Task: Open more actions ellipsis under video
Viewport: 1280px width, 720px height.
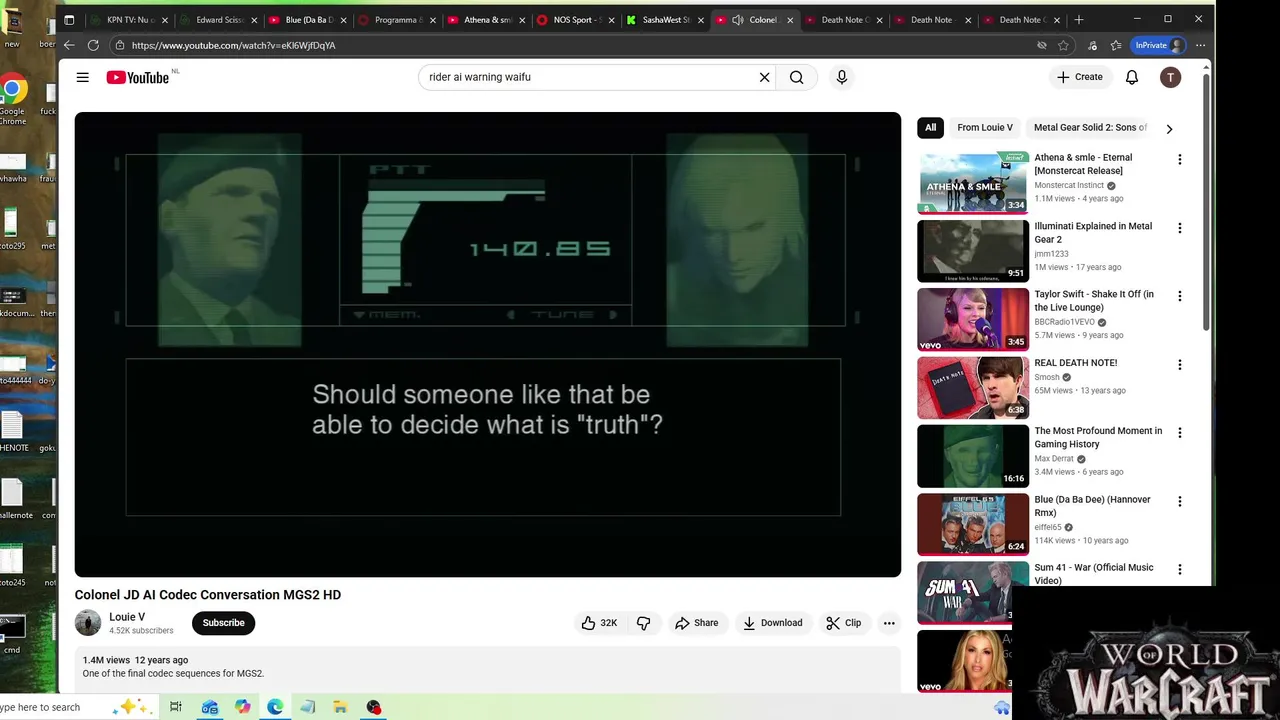Action: point(889,623)
